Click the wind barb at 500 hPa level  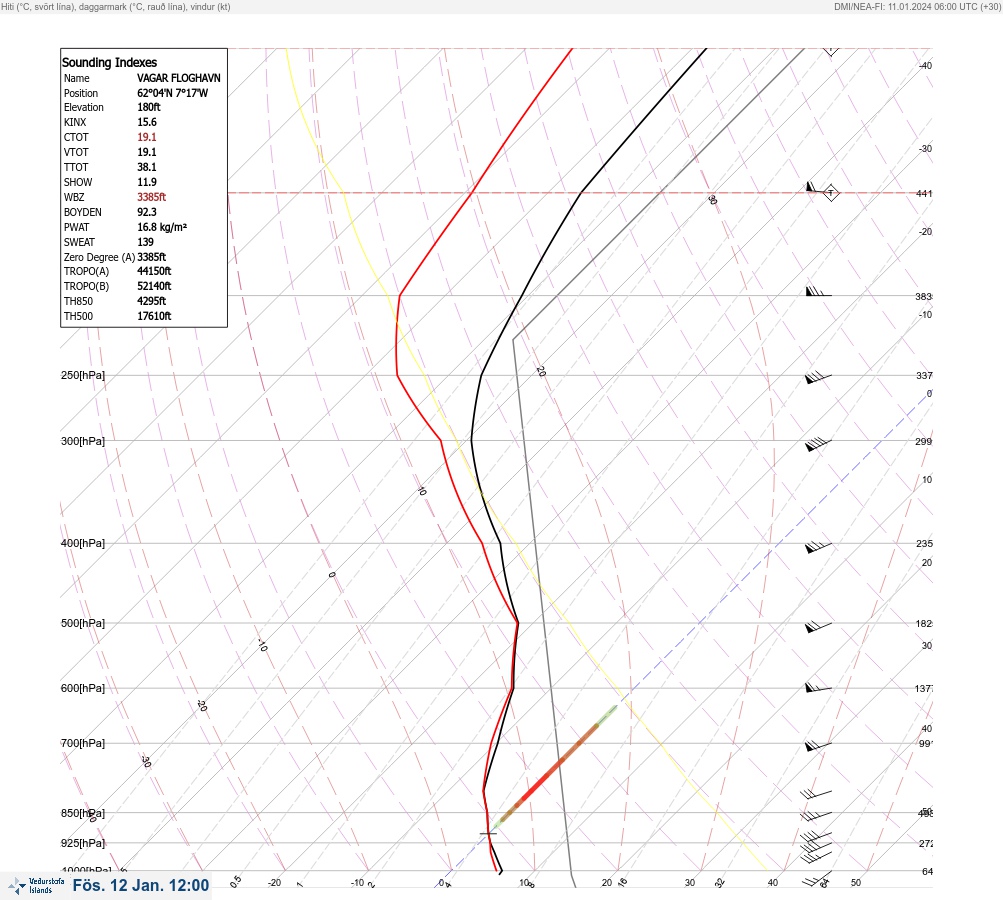(818, 626)
